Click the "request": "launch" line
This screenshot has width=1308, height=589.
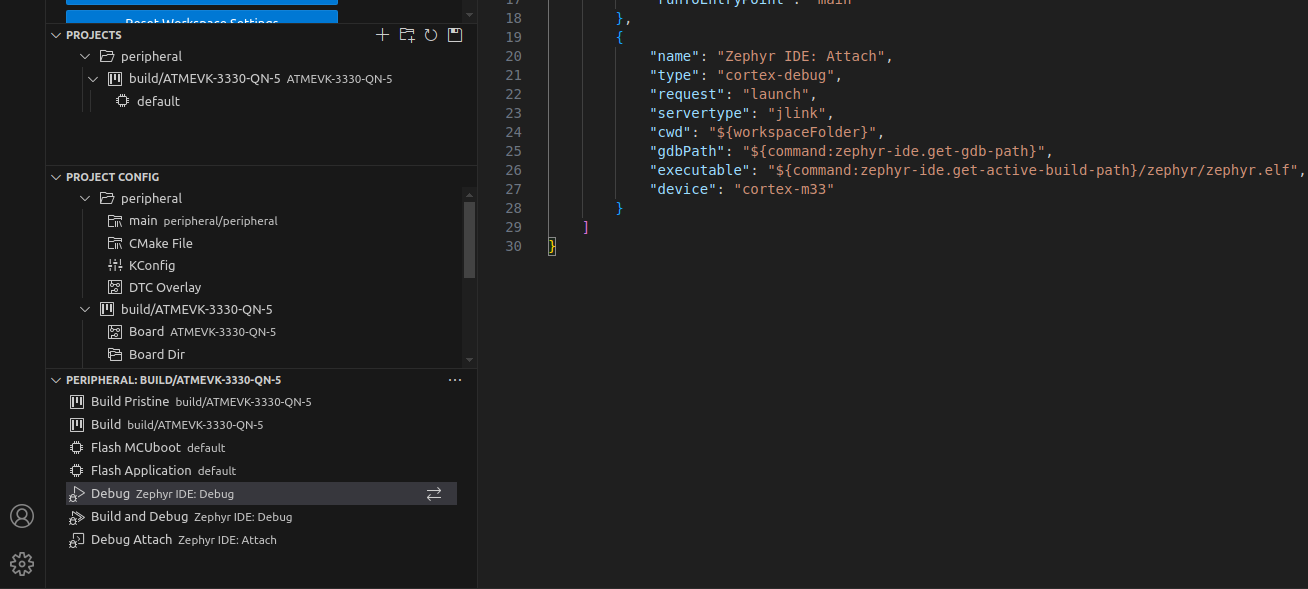(x=733, y=94)
